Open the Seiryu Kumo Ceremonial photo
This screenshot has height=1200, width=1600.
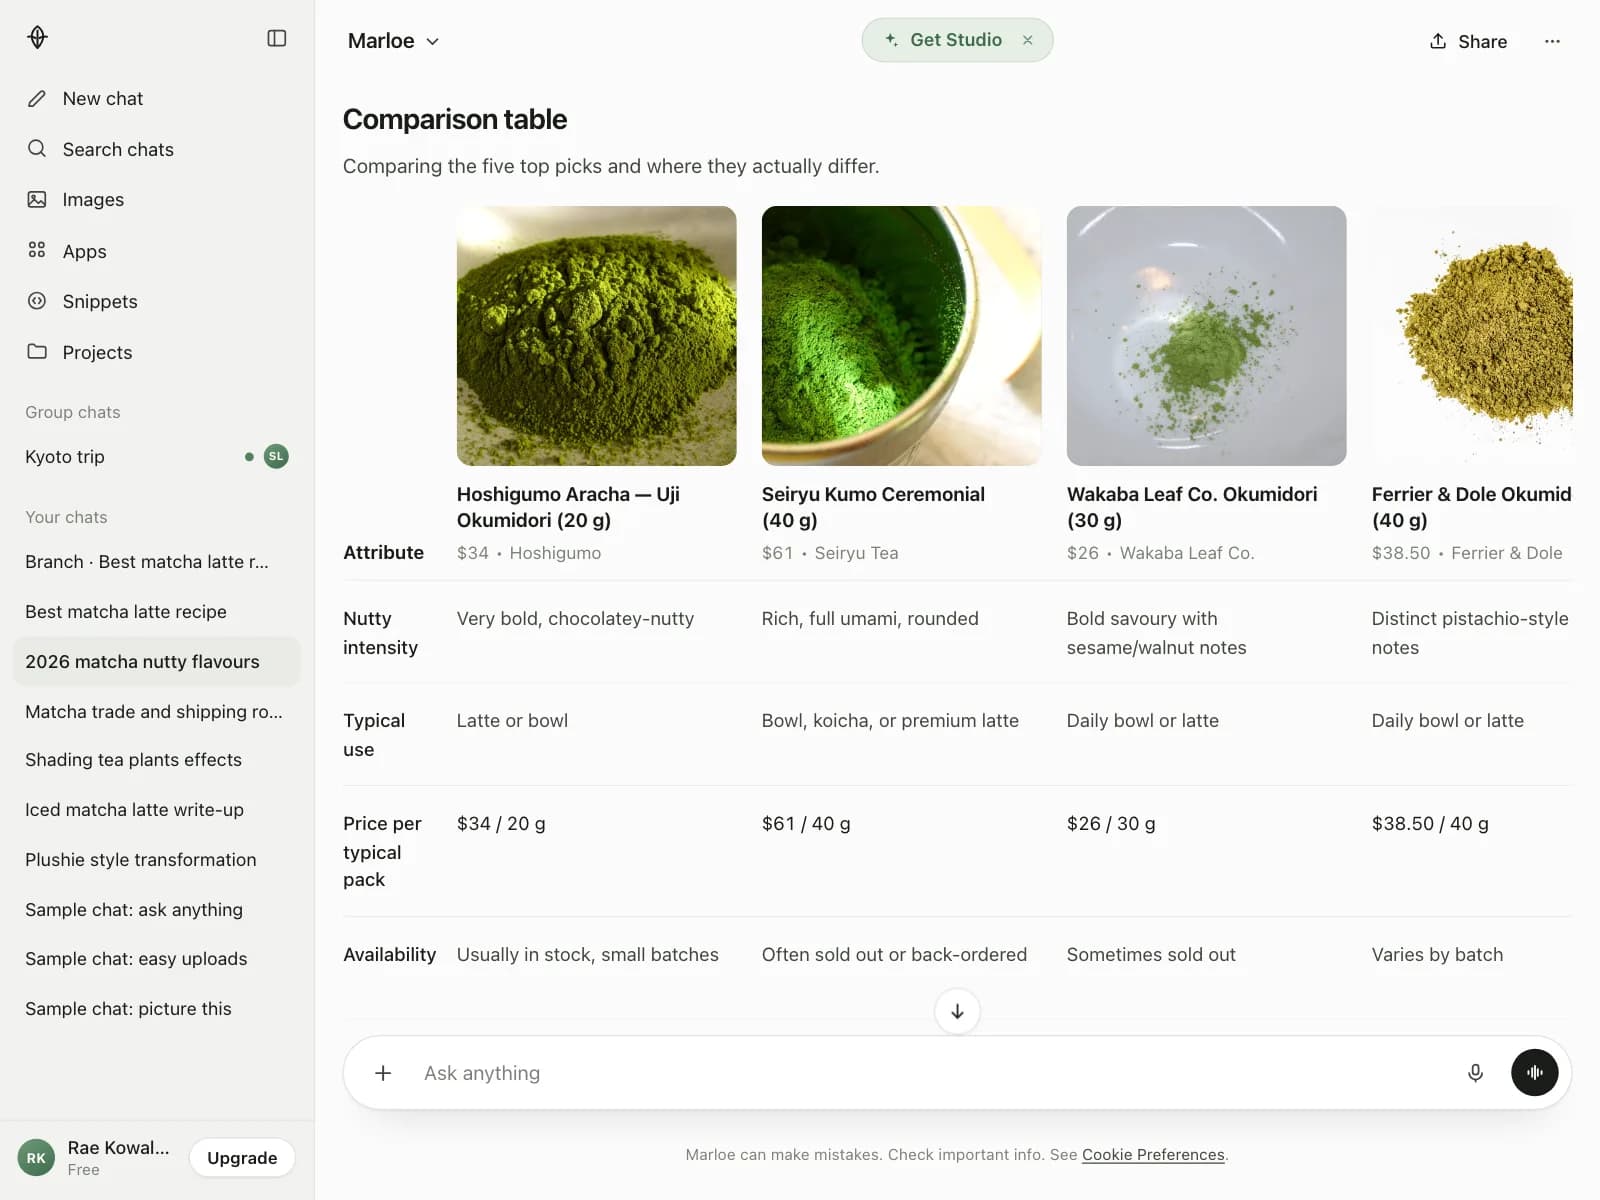point(902,336)
